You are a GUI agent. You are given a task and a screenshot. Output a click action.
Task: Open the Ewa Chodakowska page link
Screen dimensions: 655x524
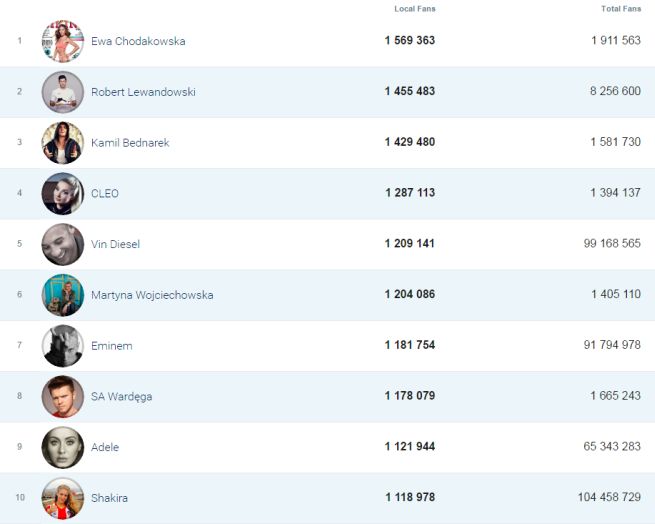(138, 41)
